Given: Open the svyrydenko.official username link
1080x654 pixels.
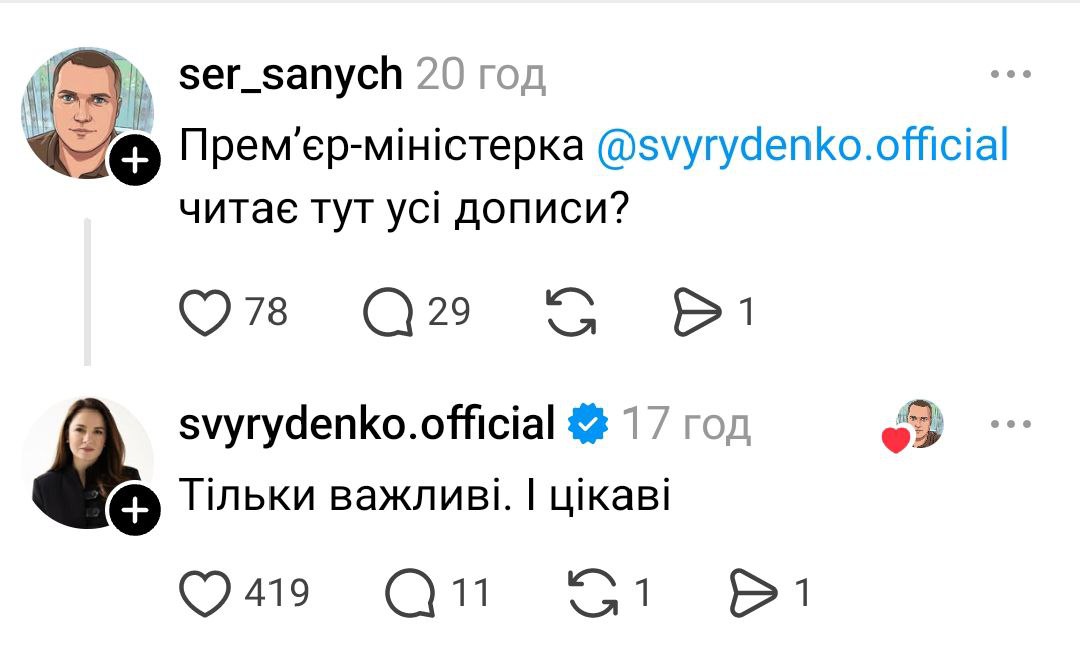Looking at the screenshot, I should coord(366,424).
